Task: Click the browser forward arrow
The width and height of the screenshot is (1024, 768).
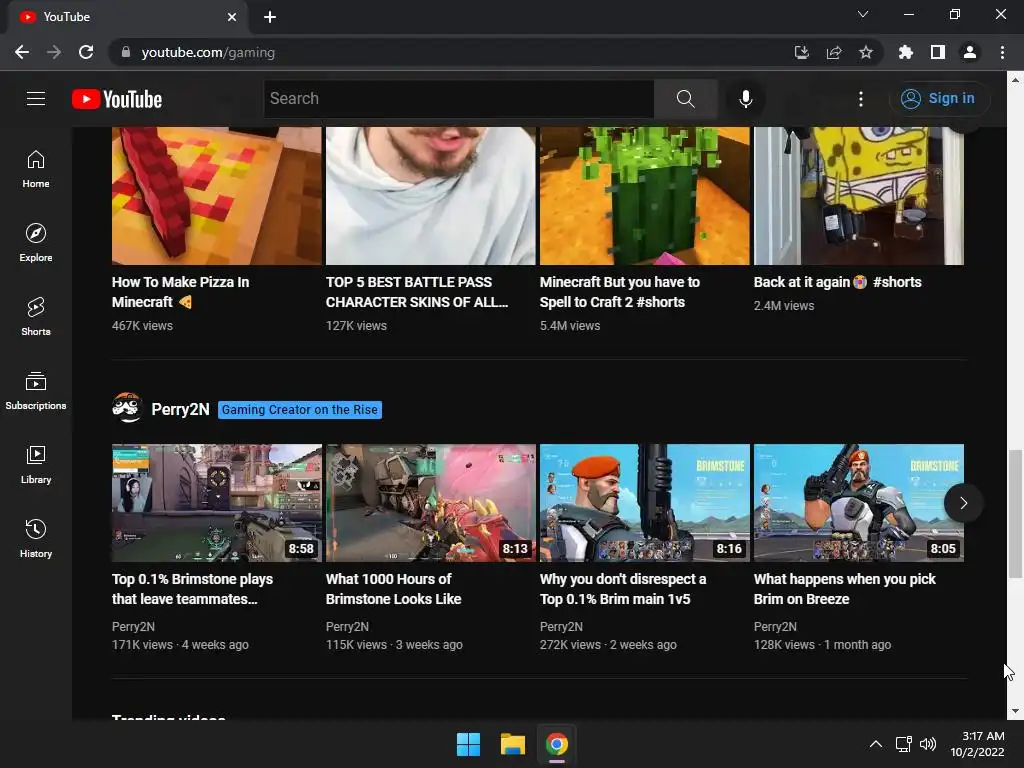Action: point(54,52)
